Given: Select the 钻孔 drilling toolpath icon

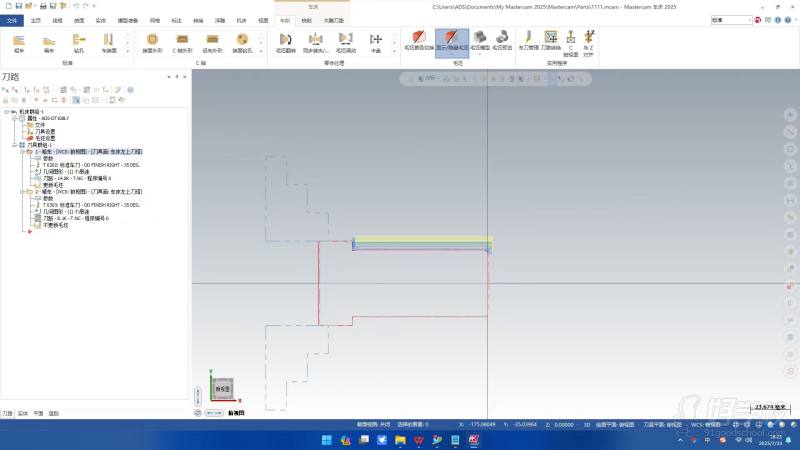Looking at the screenshot, I should click(x=79, y=40).
